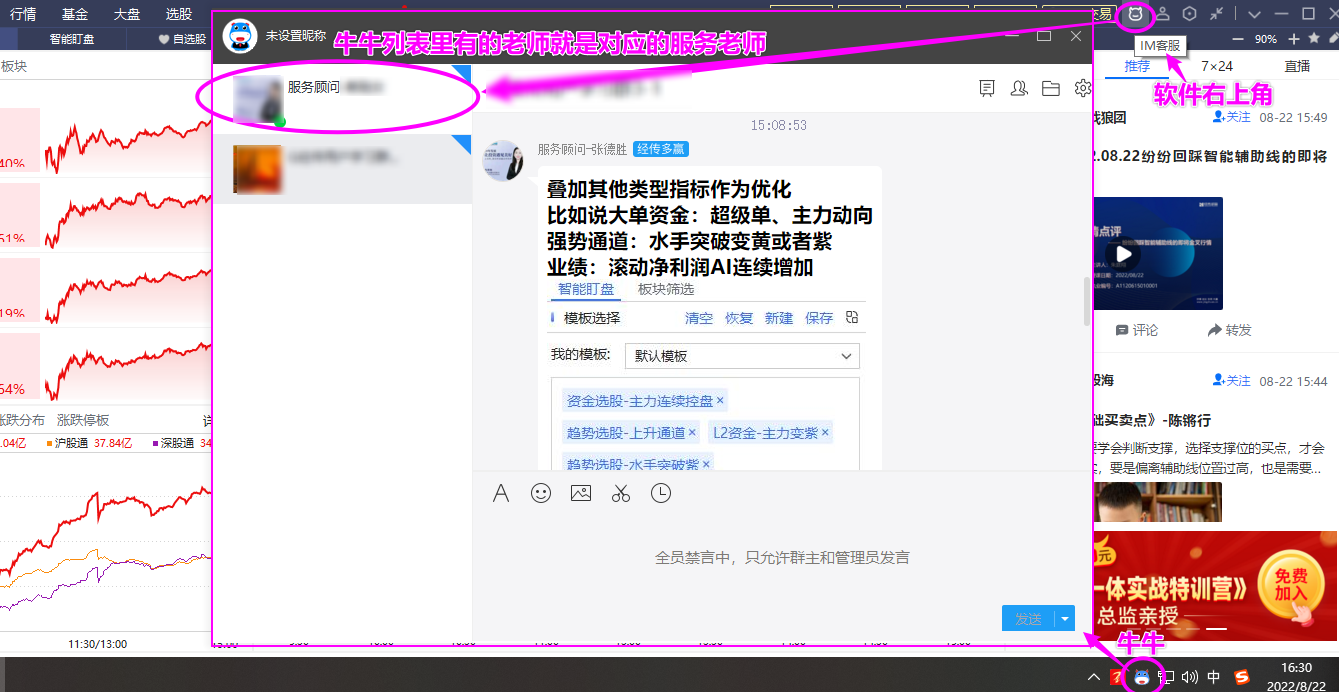Open network tray icon

coord(1166,677)
